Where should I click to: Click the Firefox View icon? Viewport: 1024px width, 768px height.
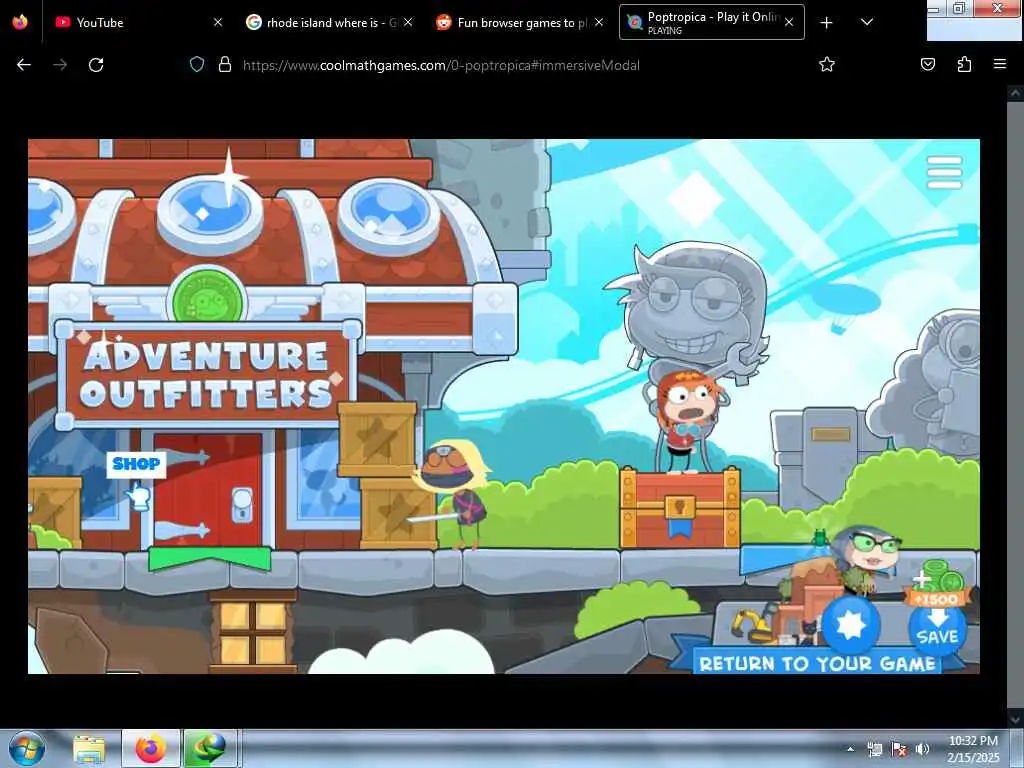click(20, 22)
